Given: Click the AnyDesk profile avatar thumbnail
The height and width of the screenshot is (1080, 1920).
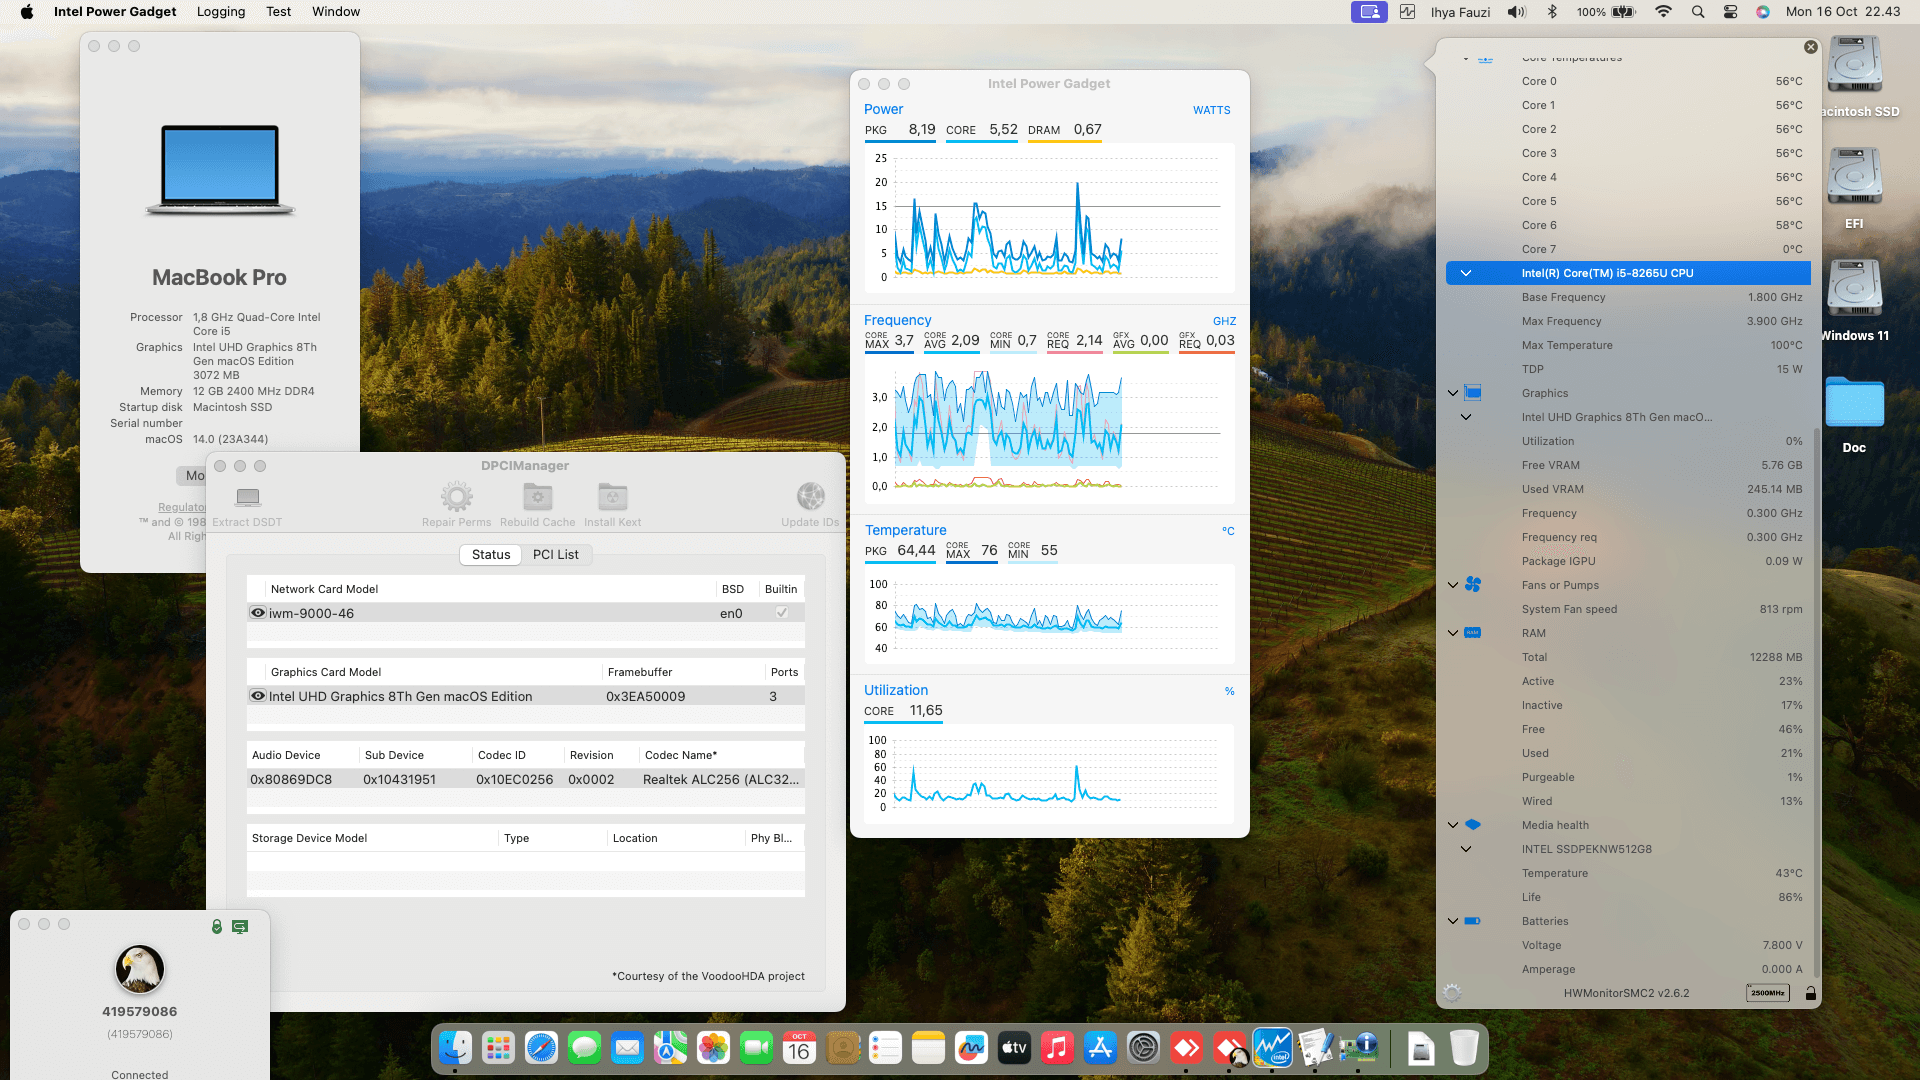Looking at the screenshot, I should point(140,969).
